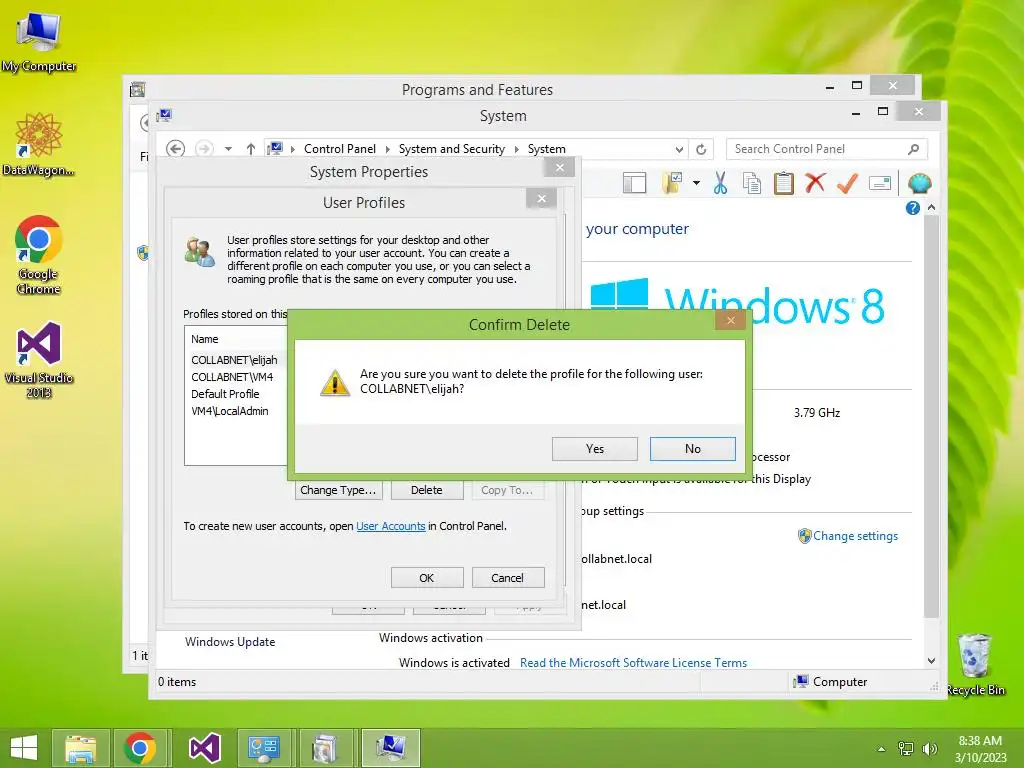Select the COLLABNET\VM4 profile
Screen dimensions: 1024x768
tap(232, 377)
